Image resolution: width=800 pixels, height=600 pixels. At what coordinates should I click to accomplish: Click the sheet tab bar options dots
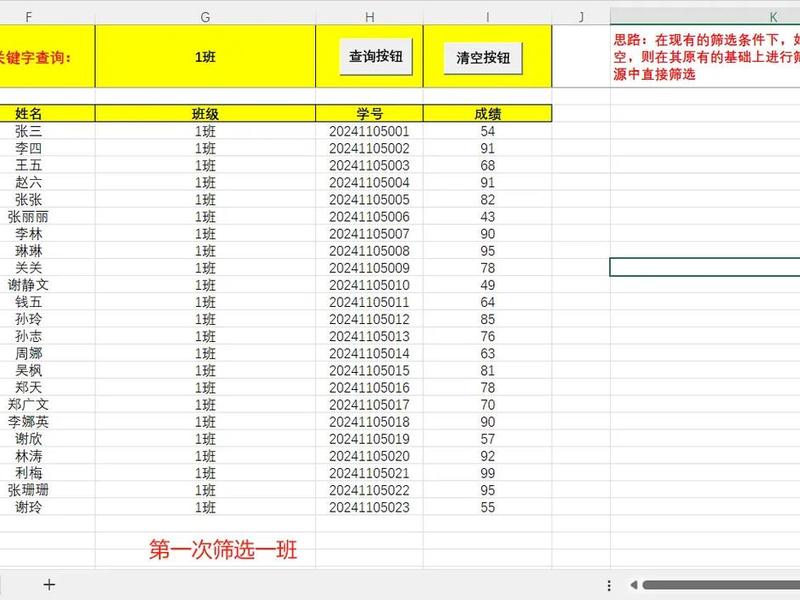(x=609, y=585)
